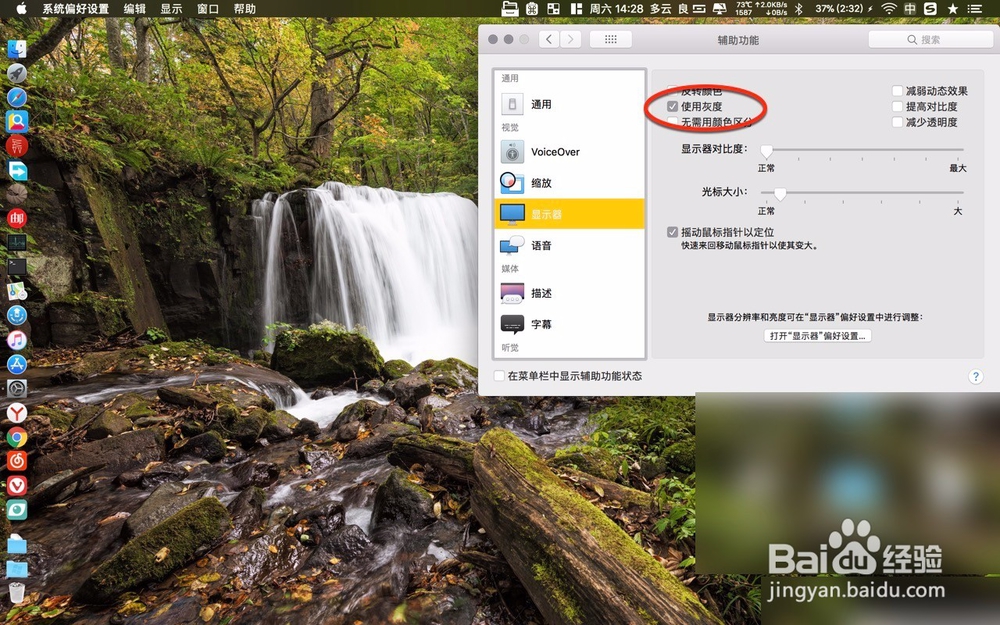Open System Preferences gear icon in dock

[17, 388]
